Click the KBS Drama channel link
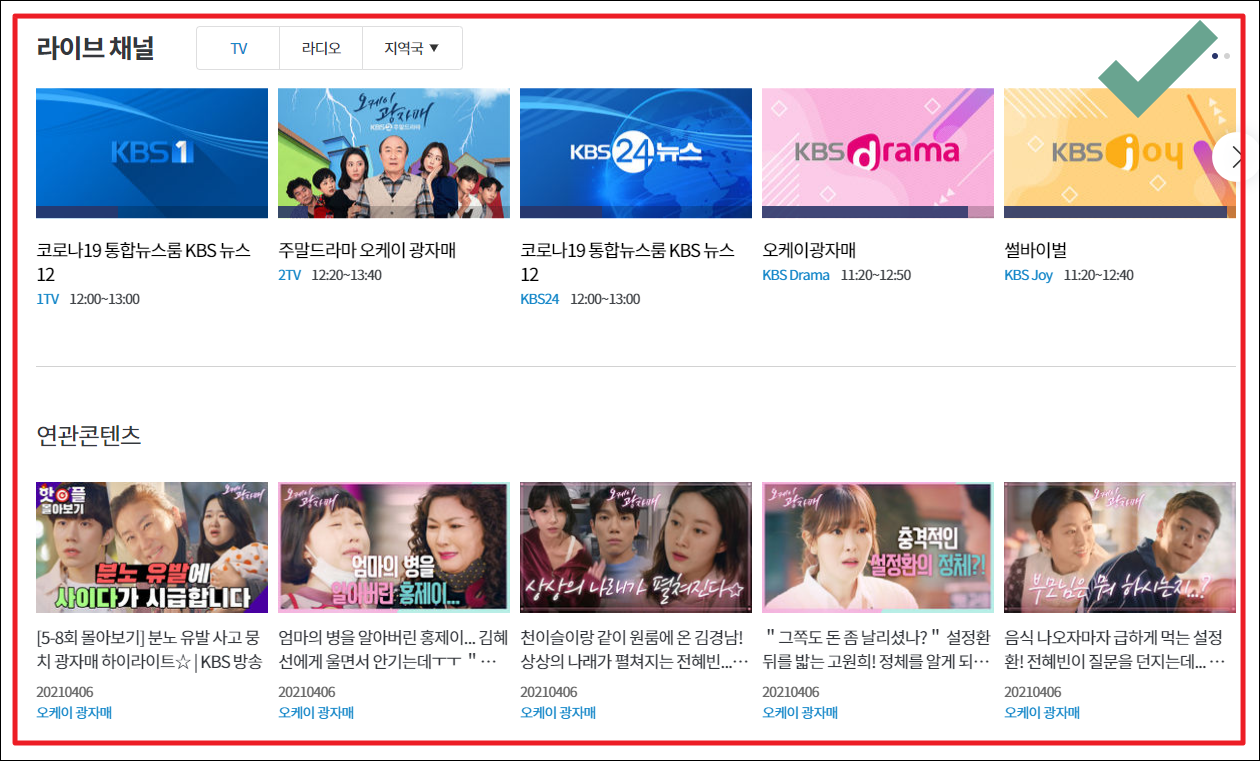Image resolution: width=1260 pixels, height=761 pixels. coord(796,275)
